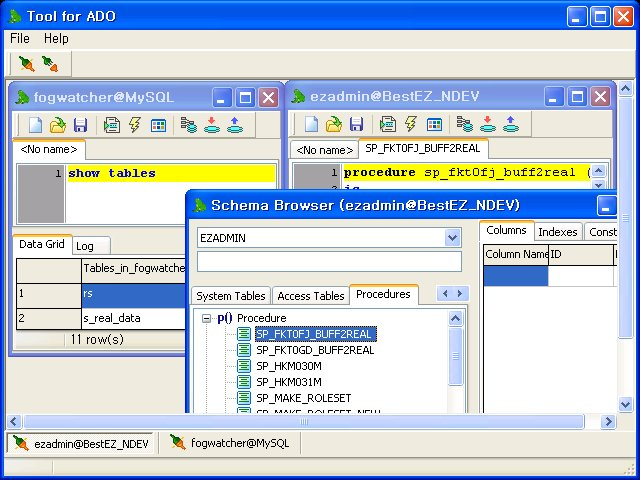Click Tables_in_fogwatcher column header

tap(133, 270)
